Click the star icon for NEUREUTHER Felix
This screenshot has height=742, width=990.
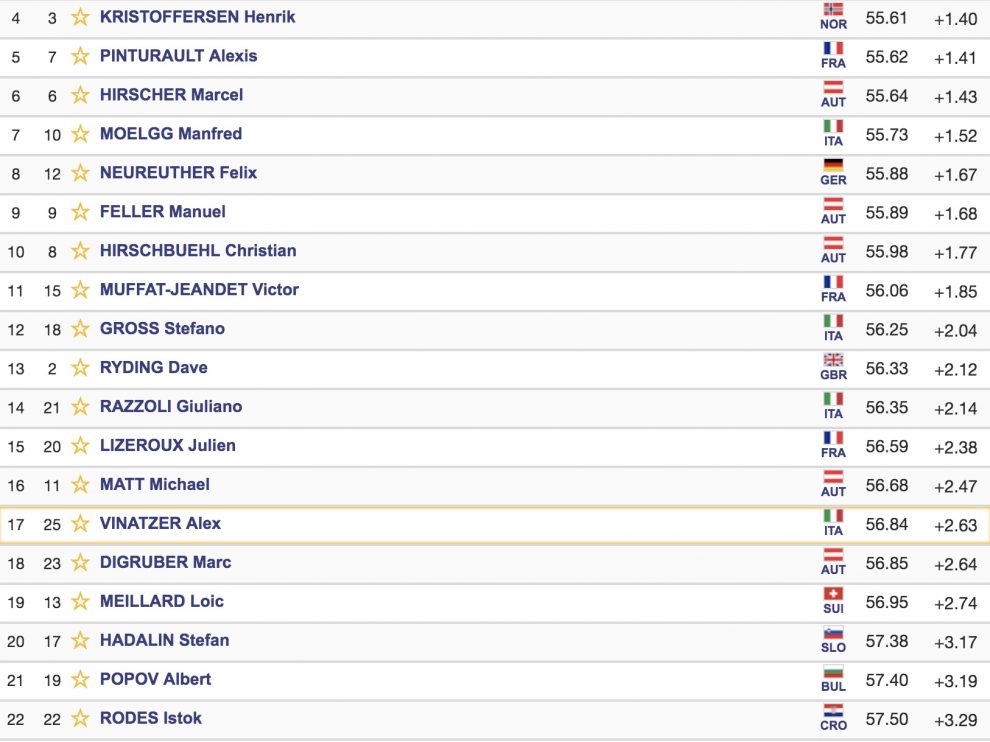(80, 173)
